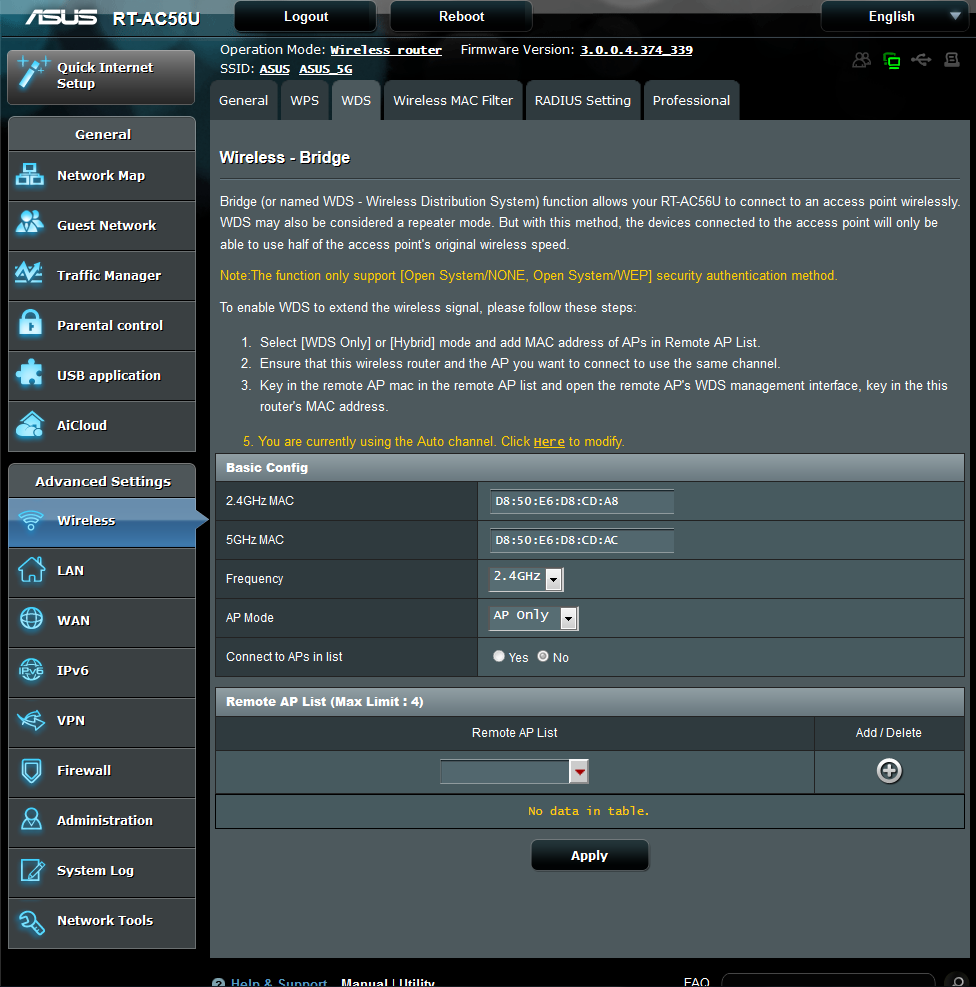Click the USB application puzzle icon

coord(29,373)
